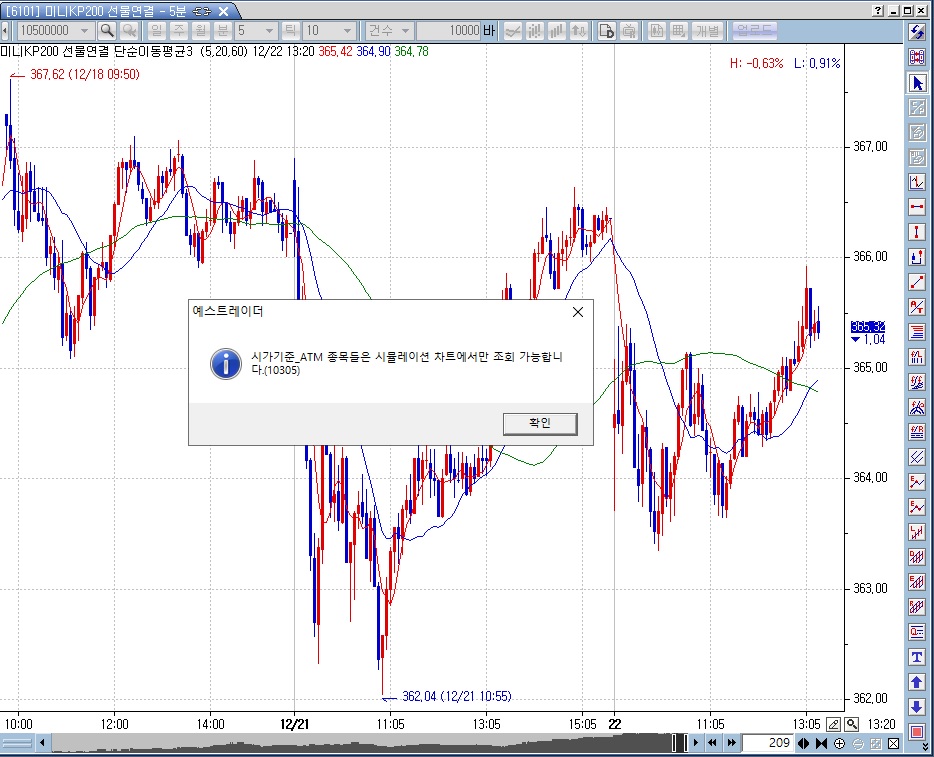934x757 pixels.
Task: Select the text T annotation tool
Action: tap(917, 657)
